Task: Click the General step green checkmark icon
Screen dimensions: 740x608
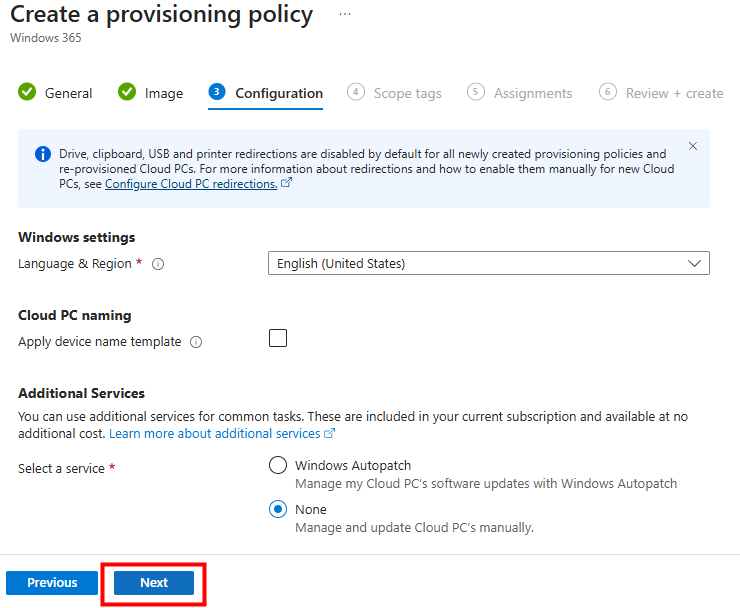Action: (27, 92)
